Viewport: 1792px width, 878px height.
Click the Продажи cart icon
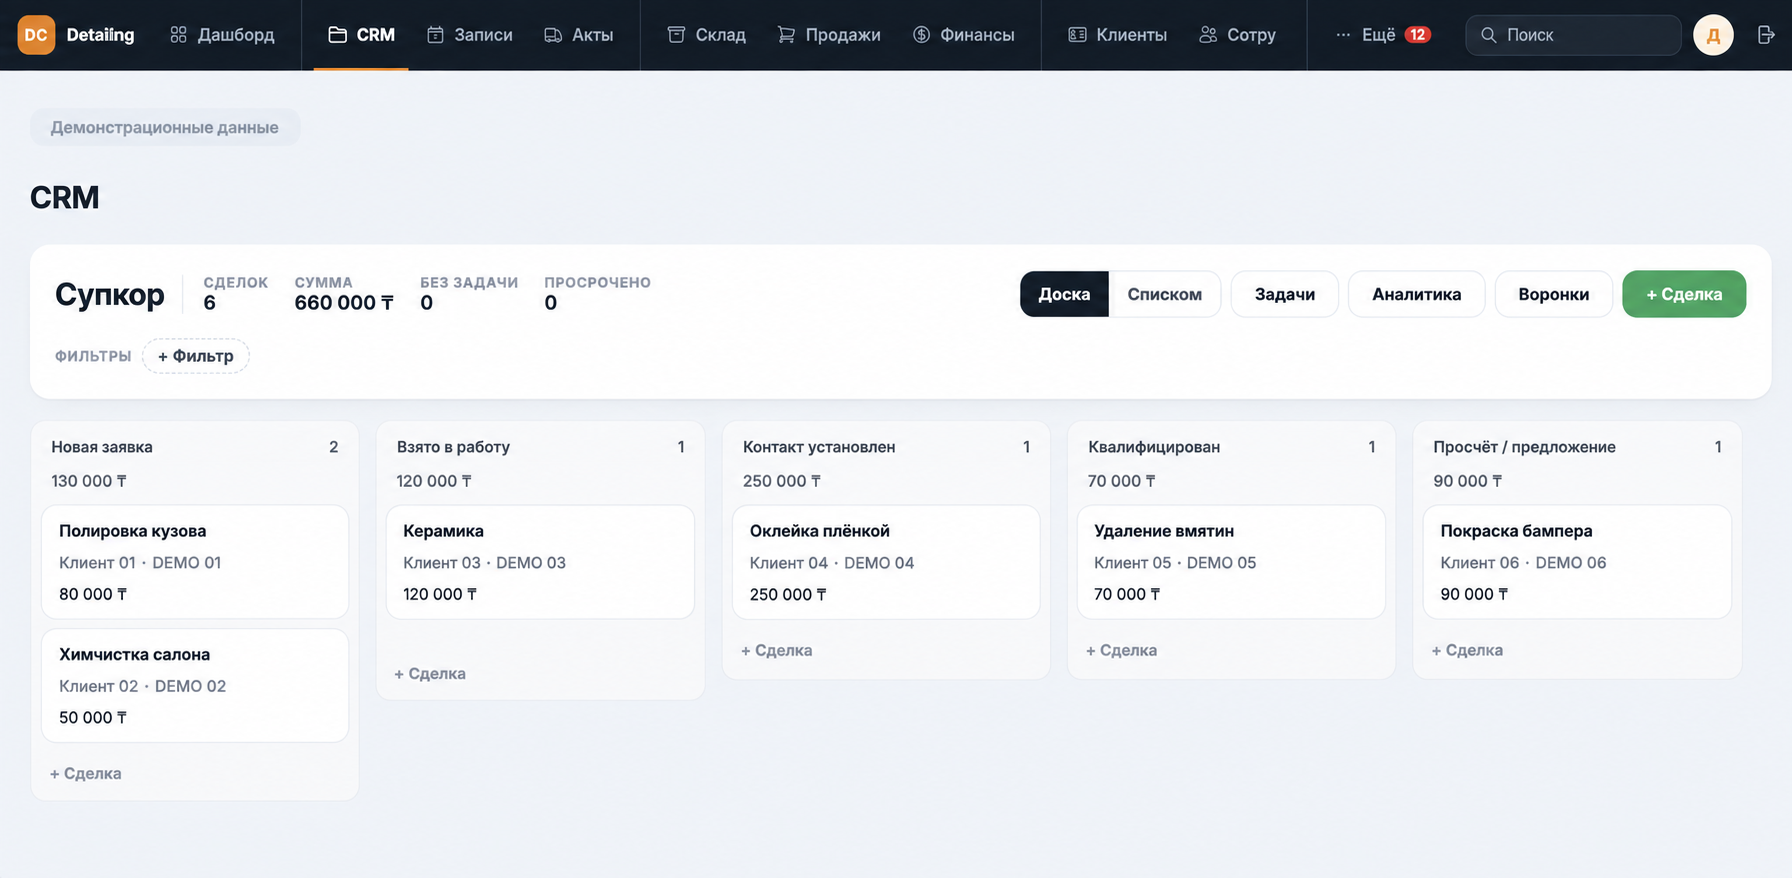(x=786, y=35)
